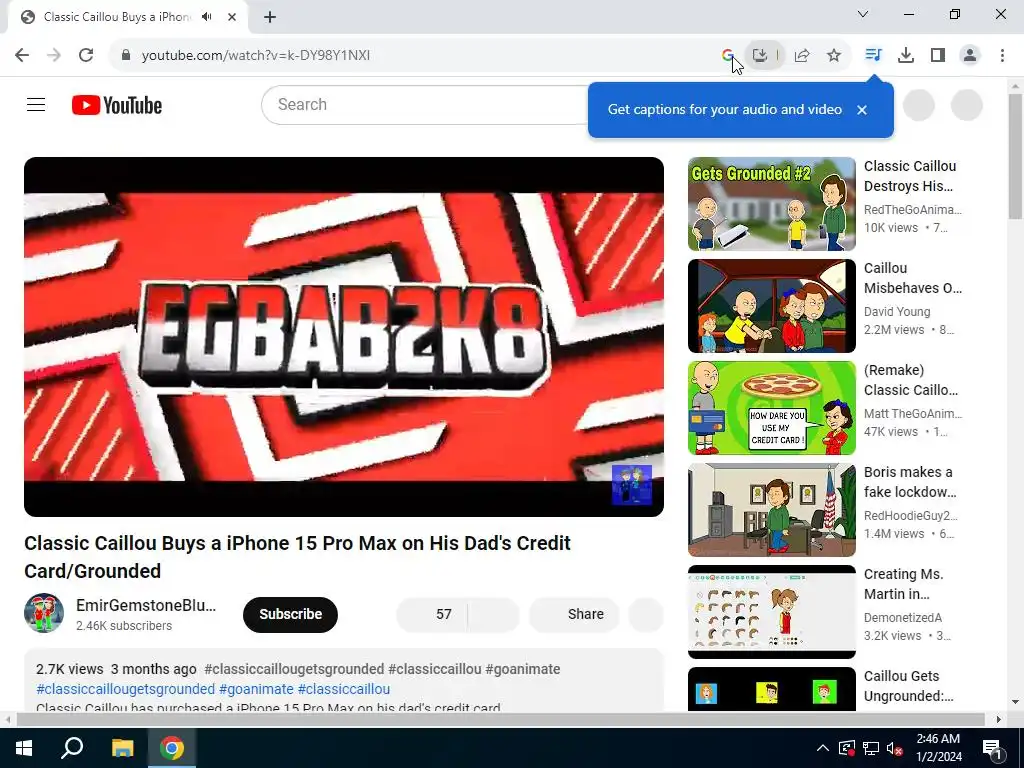Click the blue #goanimate hashtag link

(x=256, y=689)
